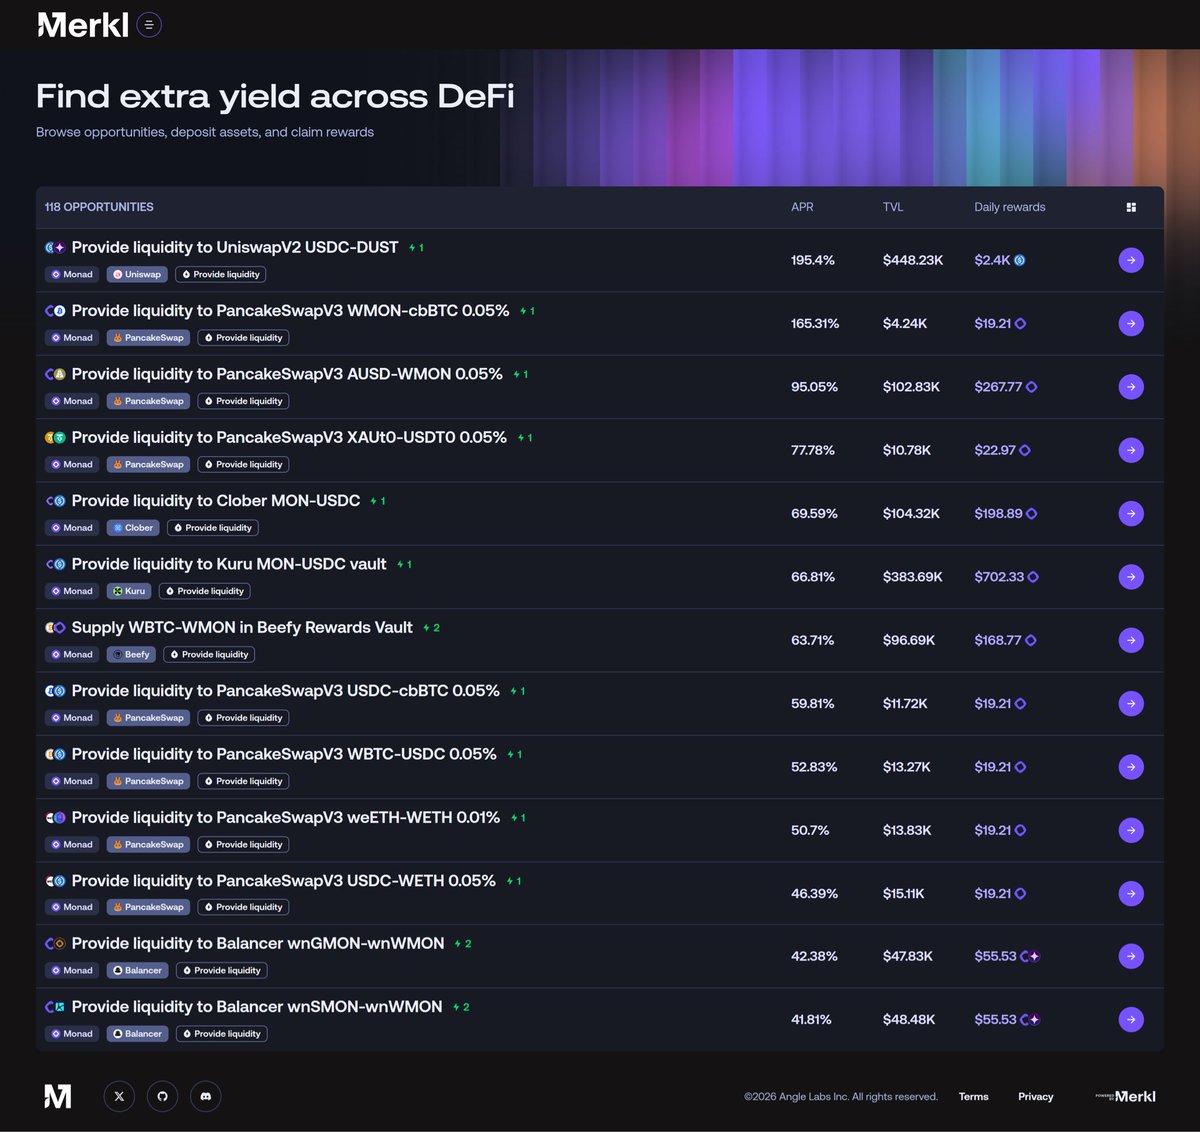Open Balancer wnSMON-wnWMON opportunity title

(257, 1007)
